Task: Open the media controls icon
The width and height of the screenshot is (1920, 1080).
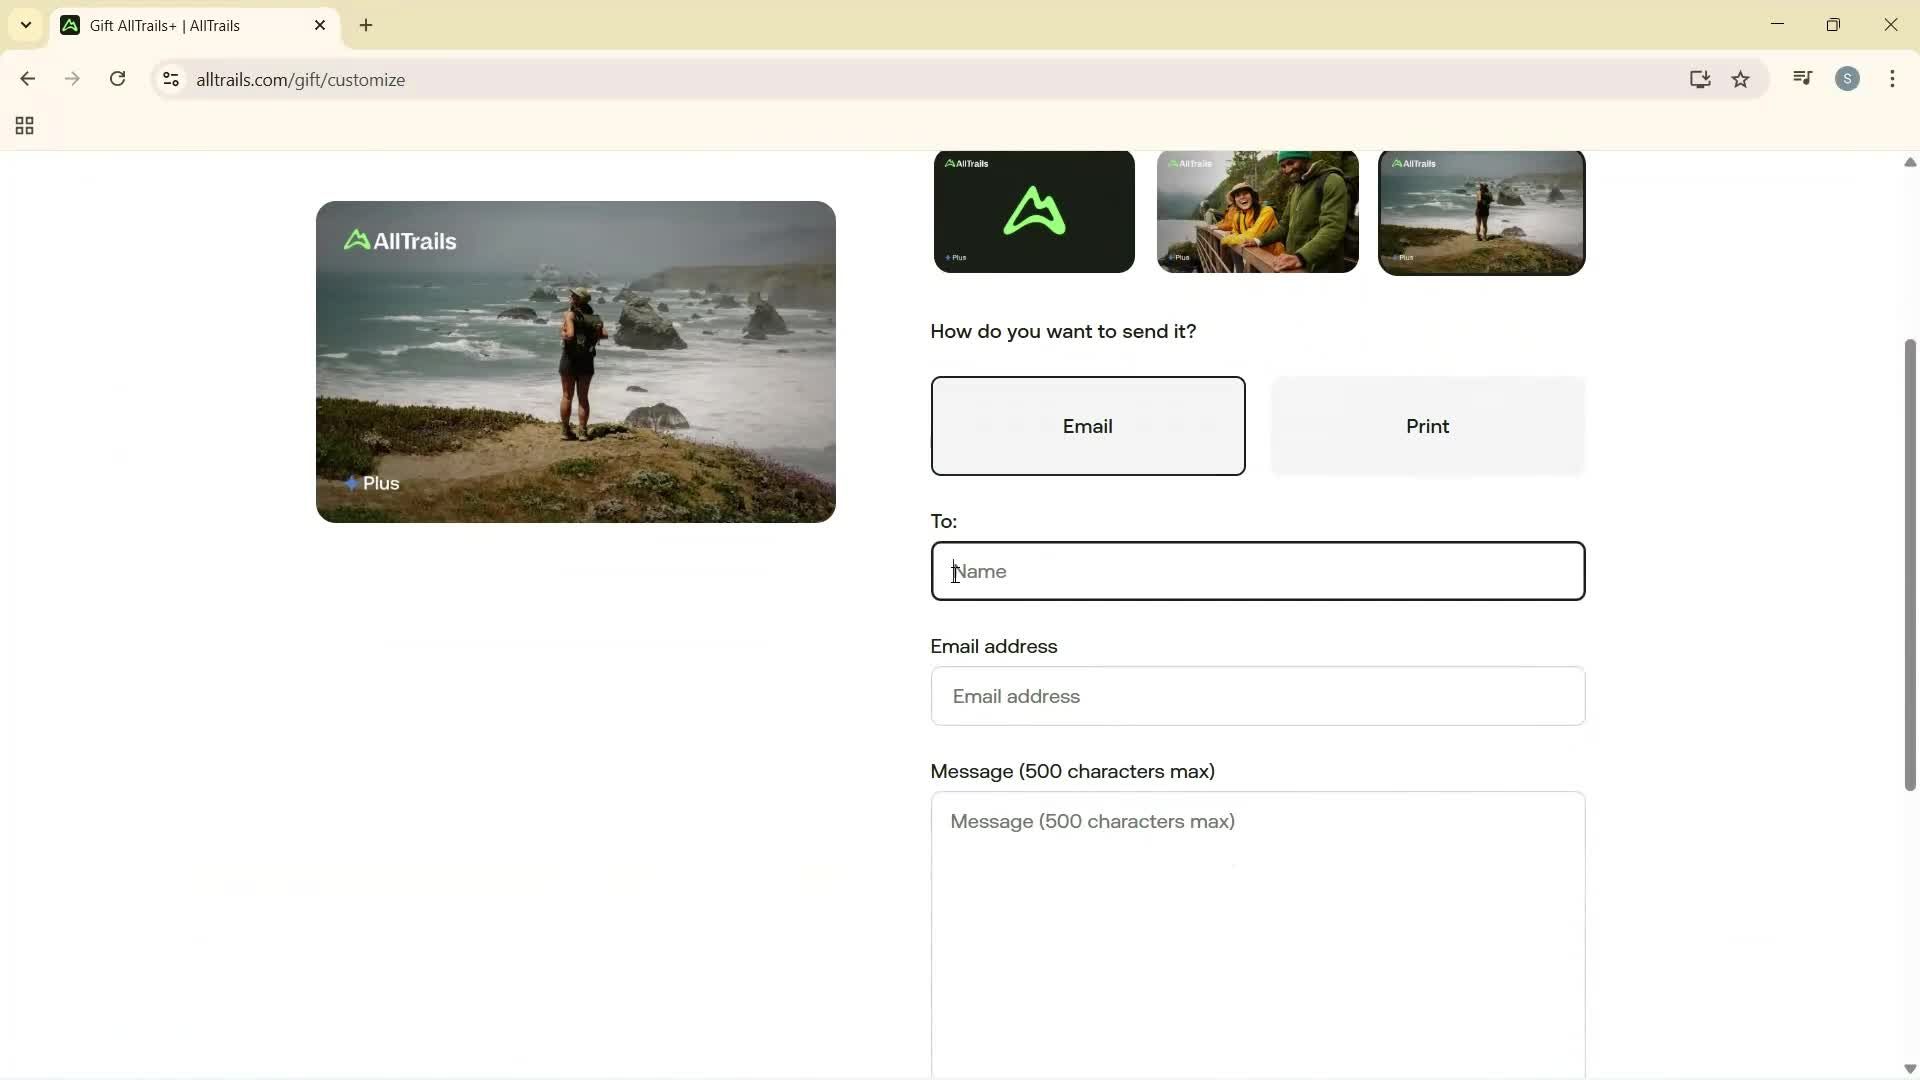Action: (1802, 78)
